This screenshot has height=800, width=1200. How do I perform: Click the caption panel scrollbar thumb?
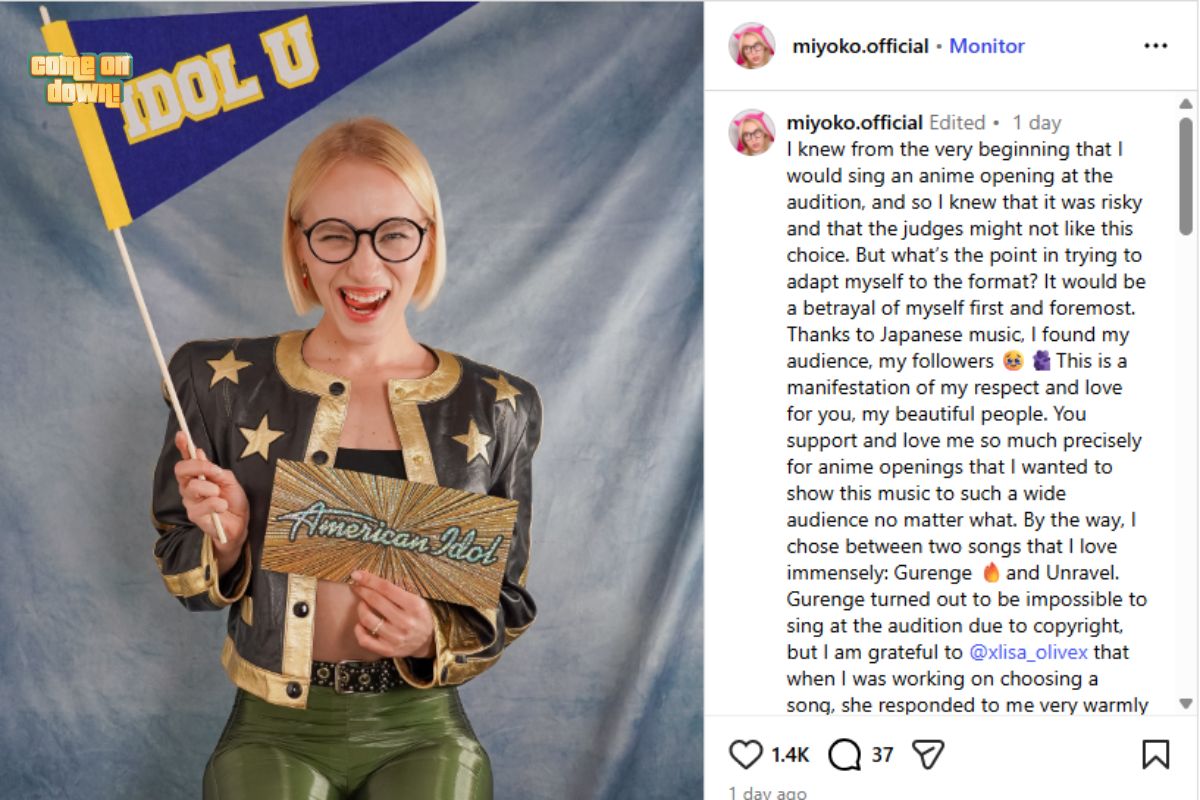(x=1186, y=176)
